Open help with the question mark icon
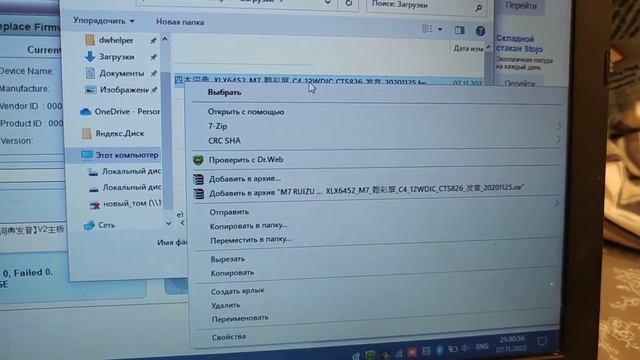Viewport: 640px width, 360px height. 480,31
